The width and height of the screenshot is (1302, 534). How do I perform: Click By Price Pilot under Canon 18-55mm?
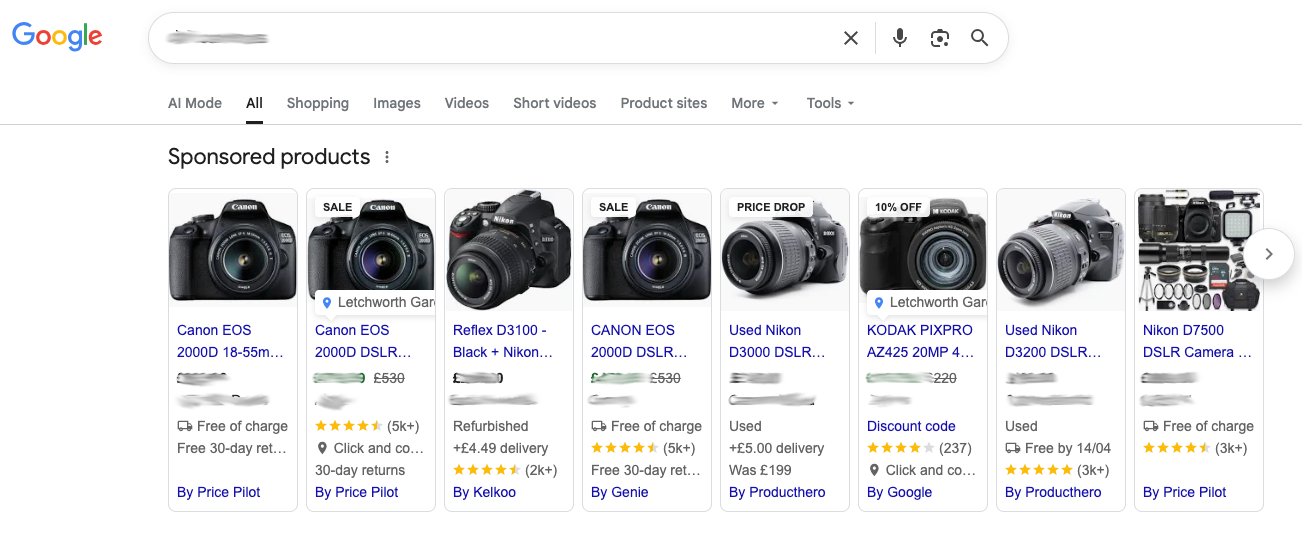click(x=219, y=492)
